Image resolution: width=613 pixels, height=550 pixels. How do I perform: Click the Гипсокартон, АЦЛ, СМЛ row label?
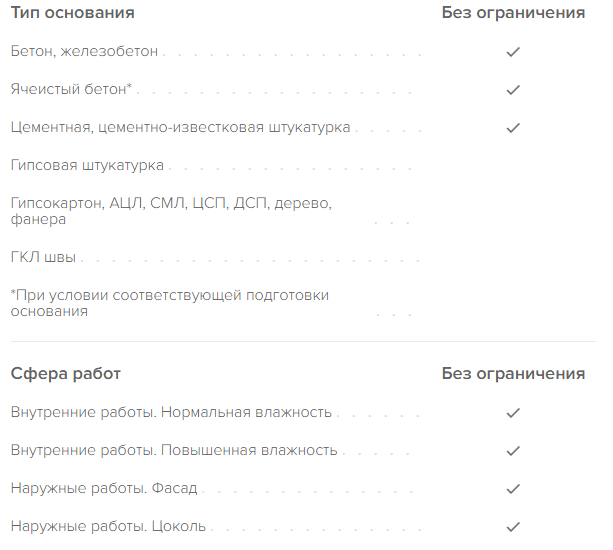171,211
